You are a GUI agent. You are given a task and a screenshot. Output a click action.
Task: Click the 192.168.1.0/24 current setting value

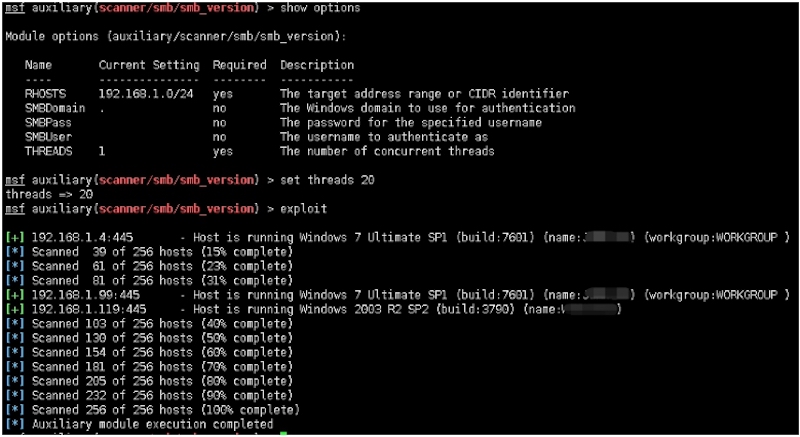coord(142,93)
